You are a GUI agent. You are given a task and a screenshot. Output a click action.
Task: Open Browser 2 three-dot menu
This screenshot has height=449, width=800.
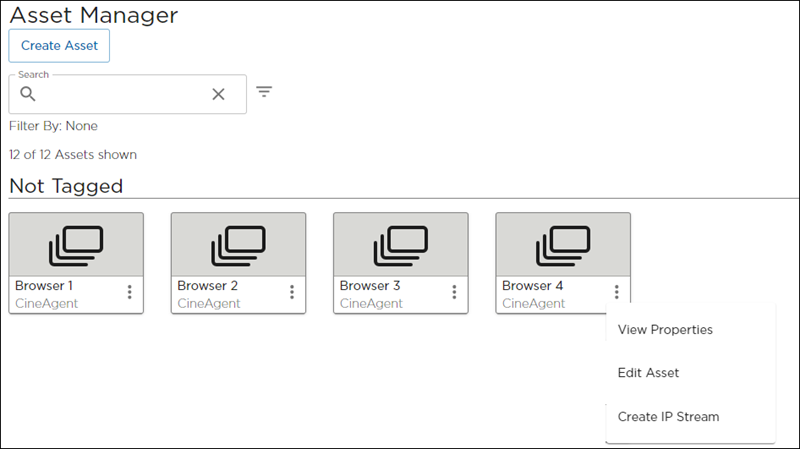(292, 292)
